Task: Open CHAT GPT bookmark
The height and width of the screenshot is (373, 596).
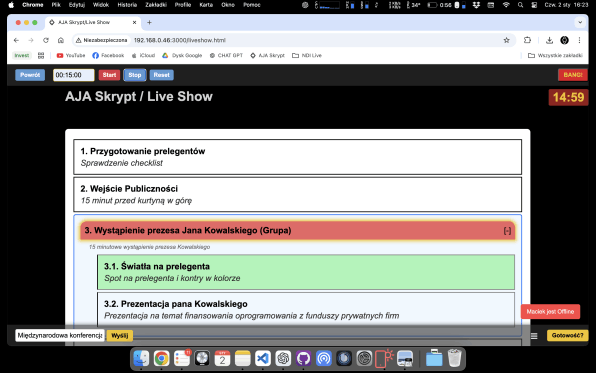Action: pos(226,56)
